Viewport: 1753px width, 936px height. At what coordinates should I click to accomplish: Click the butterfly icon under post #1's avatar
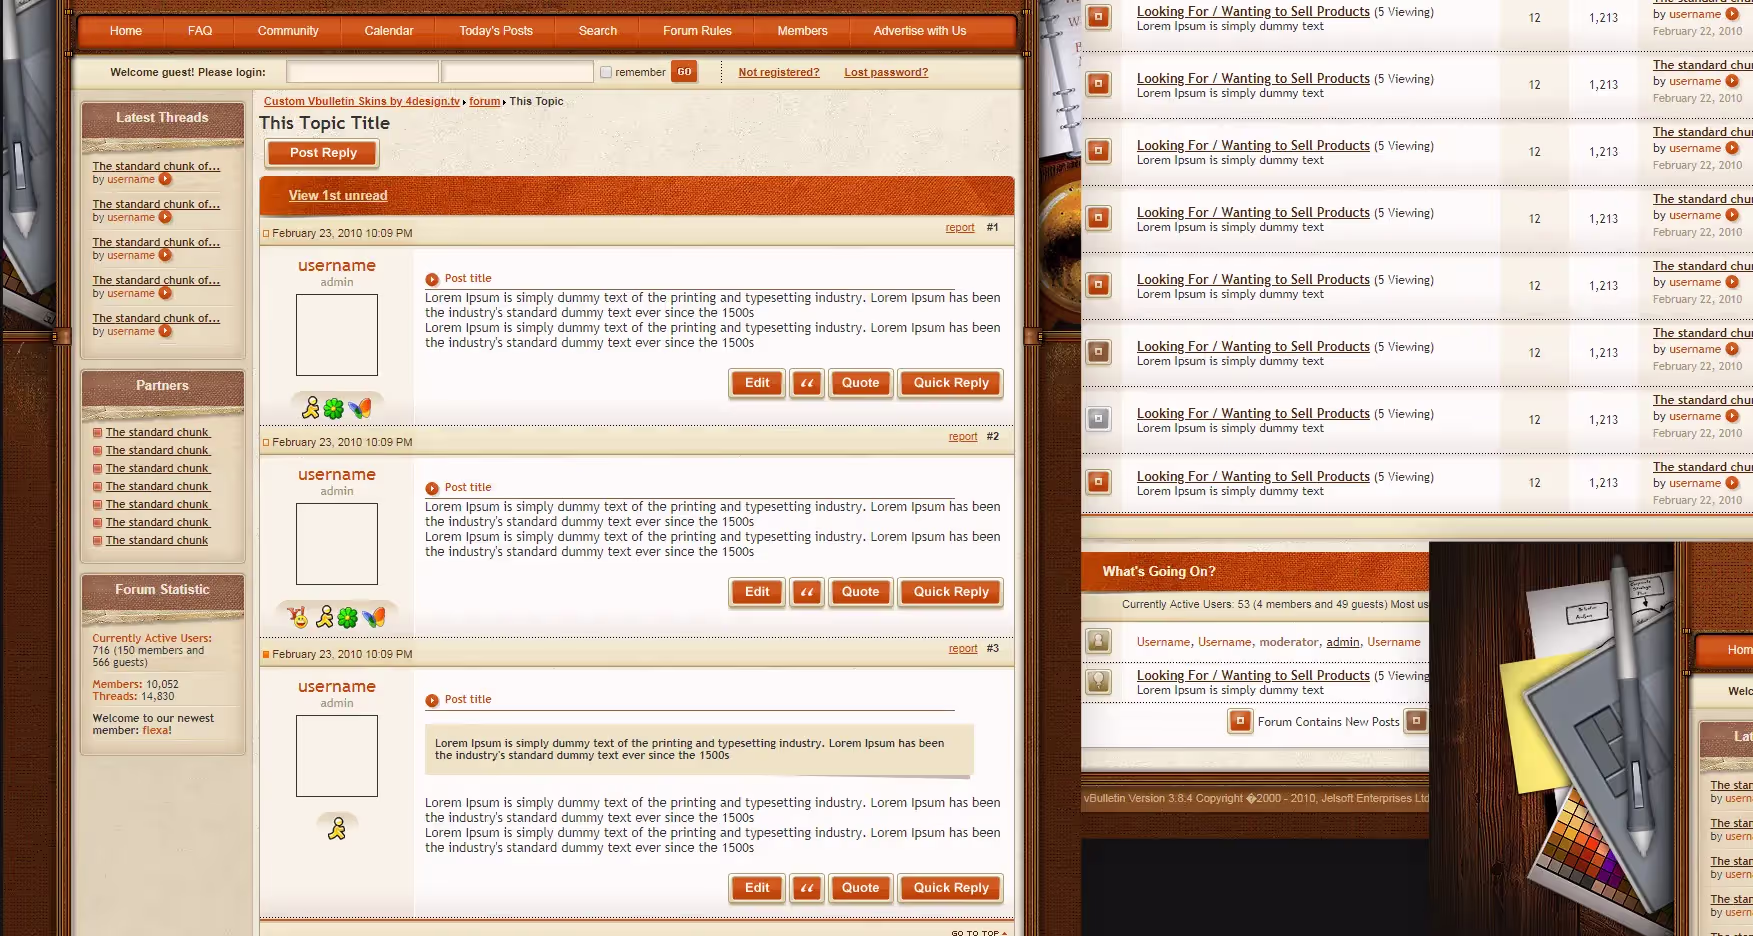(x=360, y=408)
